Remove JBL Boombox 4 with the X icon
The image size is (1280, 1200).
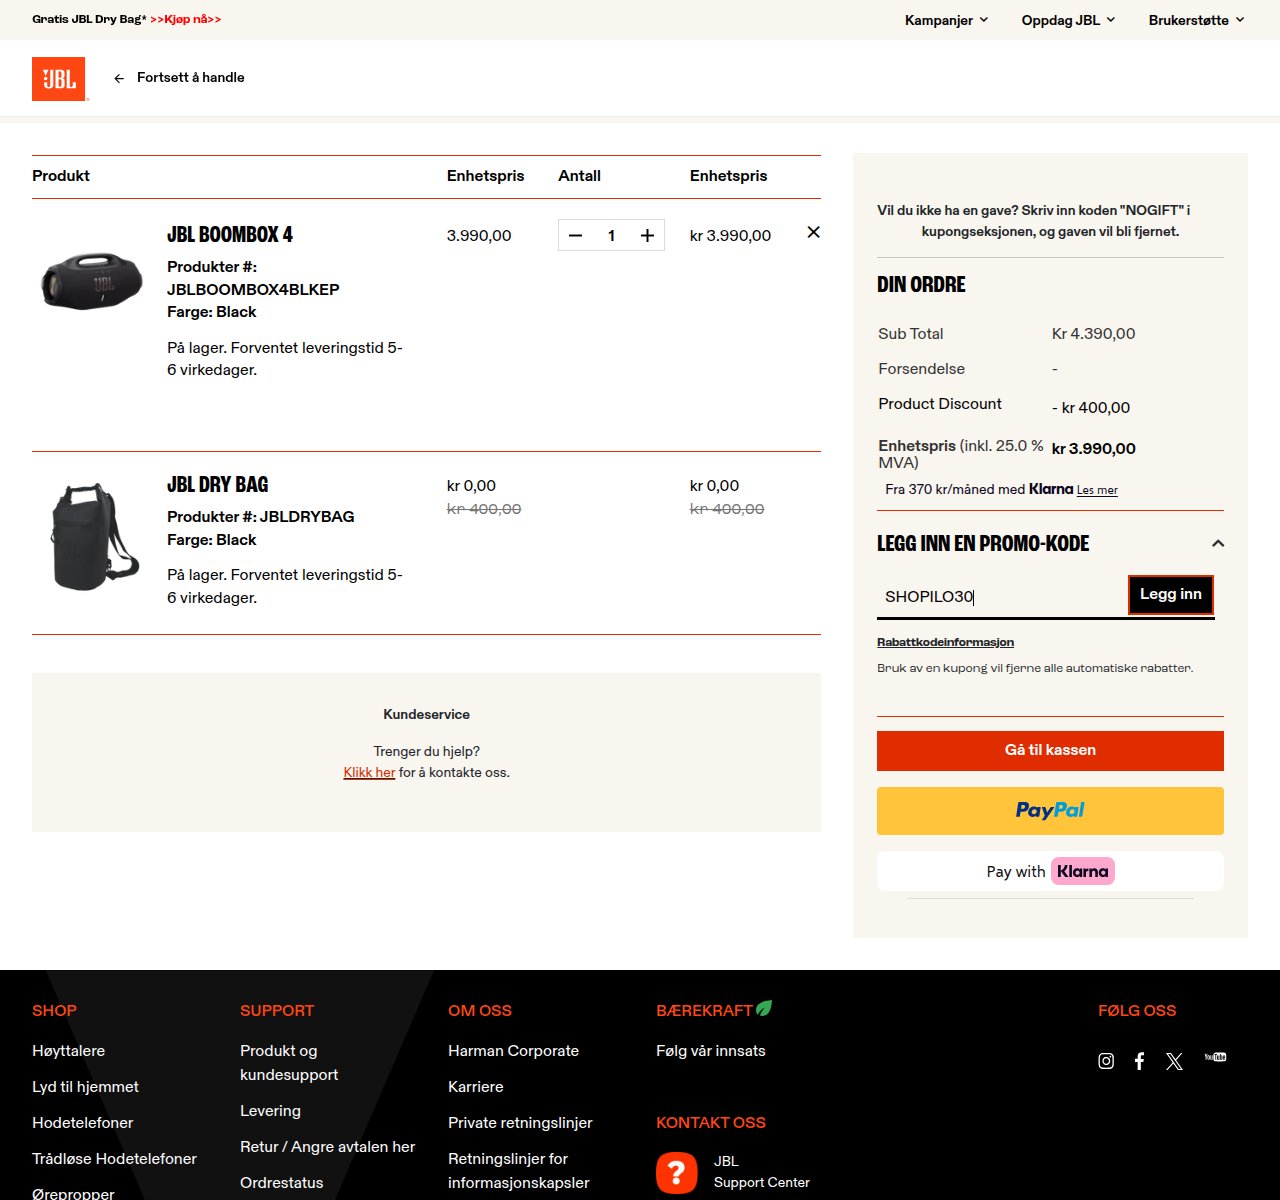tap(813, 232)
